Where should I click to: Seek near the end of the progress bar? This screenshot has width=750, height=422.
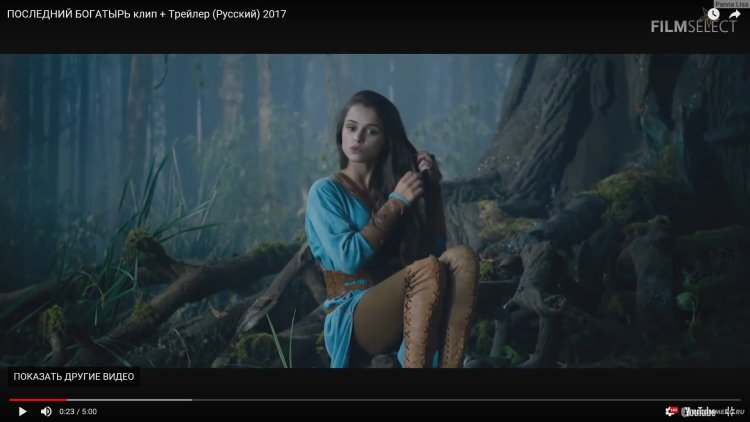coord(727,400)
